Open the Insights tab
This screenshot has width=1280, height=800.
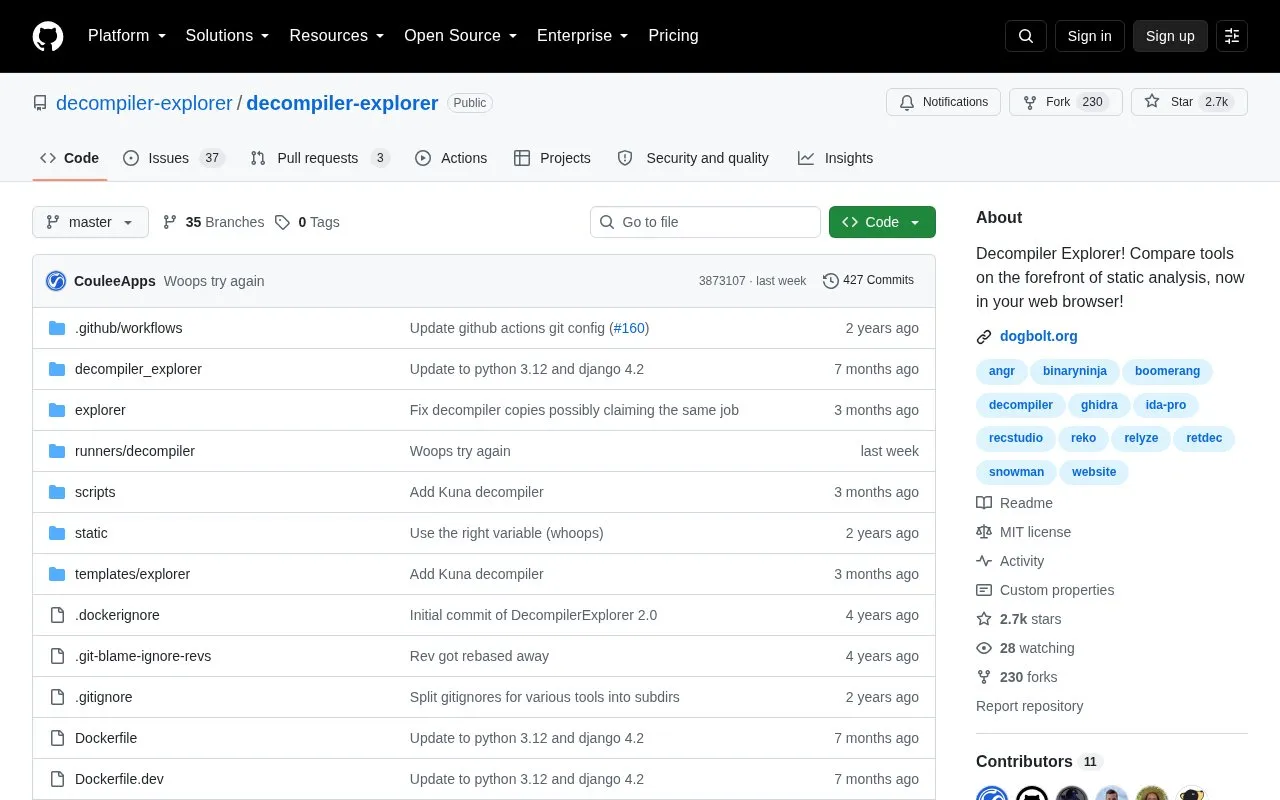(x=835, y=158)
